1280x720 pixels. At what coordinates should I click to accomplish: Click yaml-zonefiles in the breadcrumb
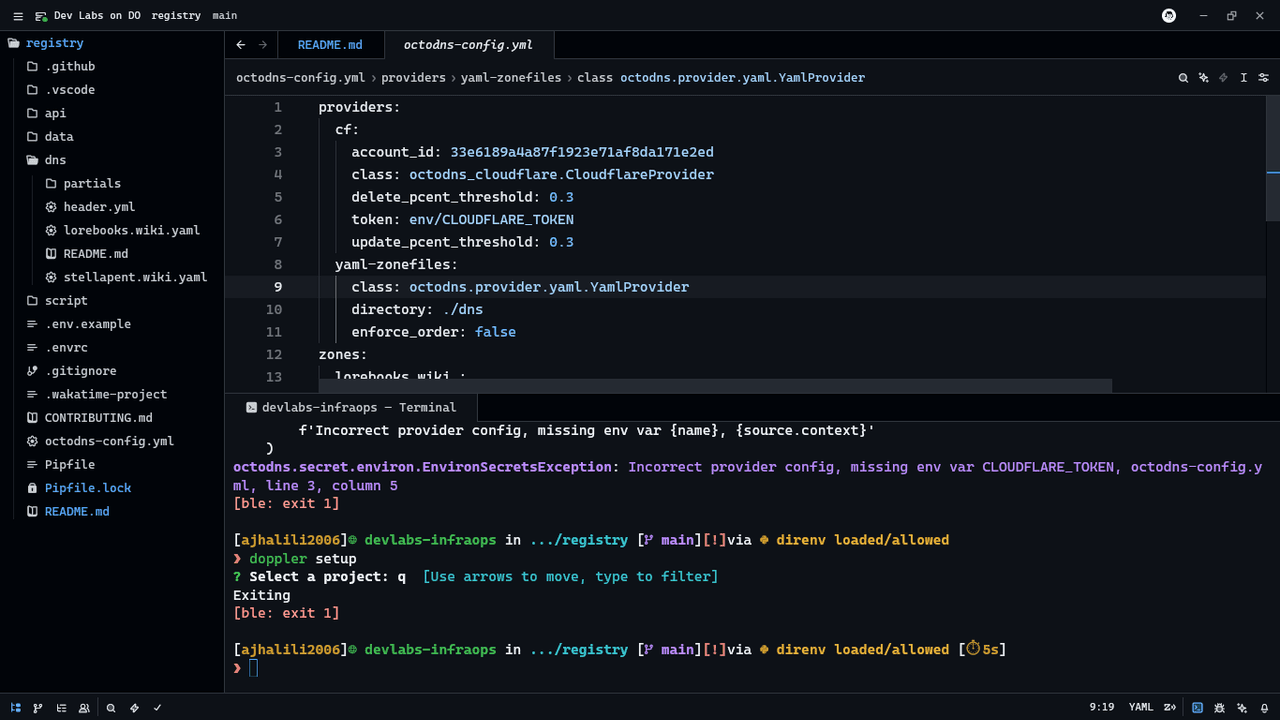click(x=510, y=78)
